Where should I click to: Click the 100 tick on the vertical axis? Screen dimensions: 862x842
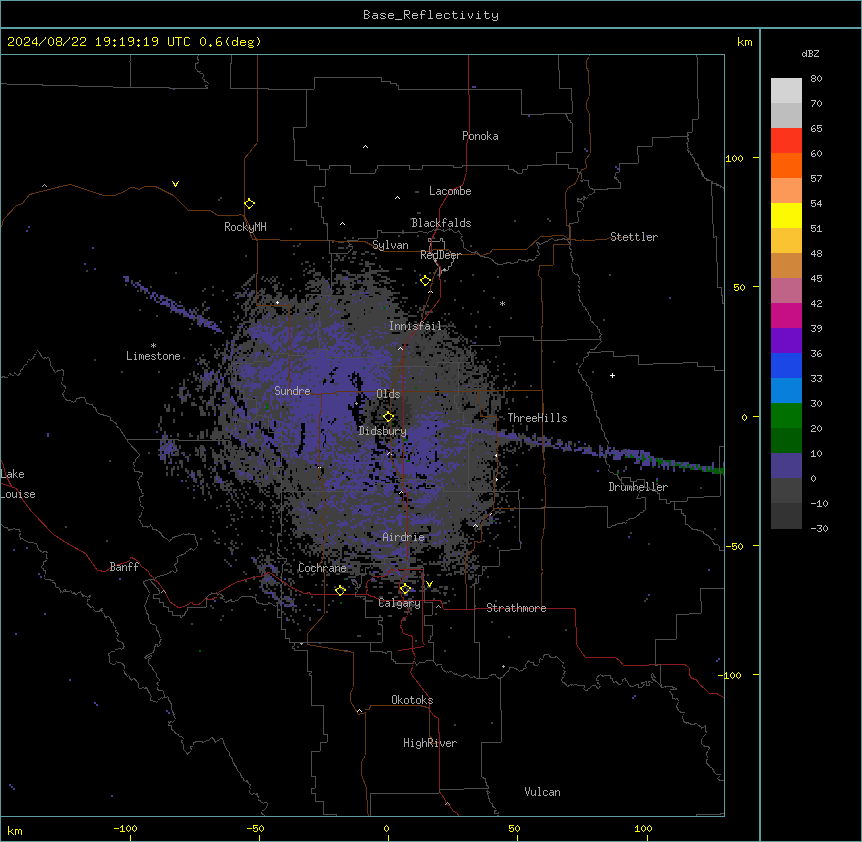point(734,158)
